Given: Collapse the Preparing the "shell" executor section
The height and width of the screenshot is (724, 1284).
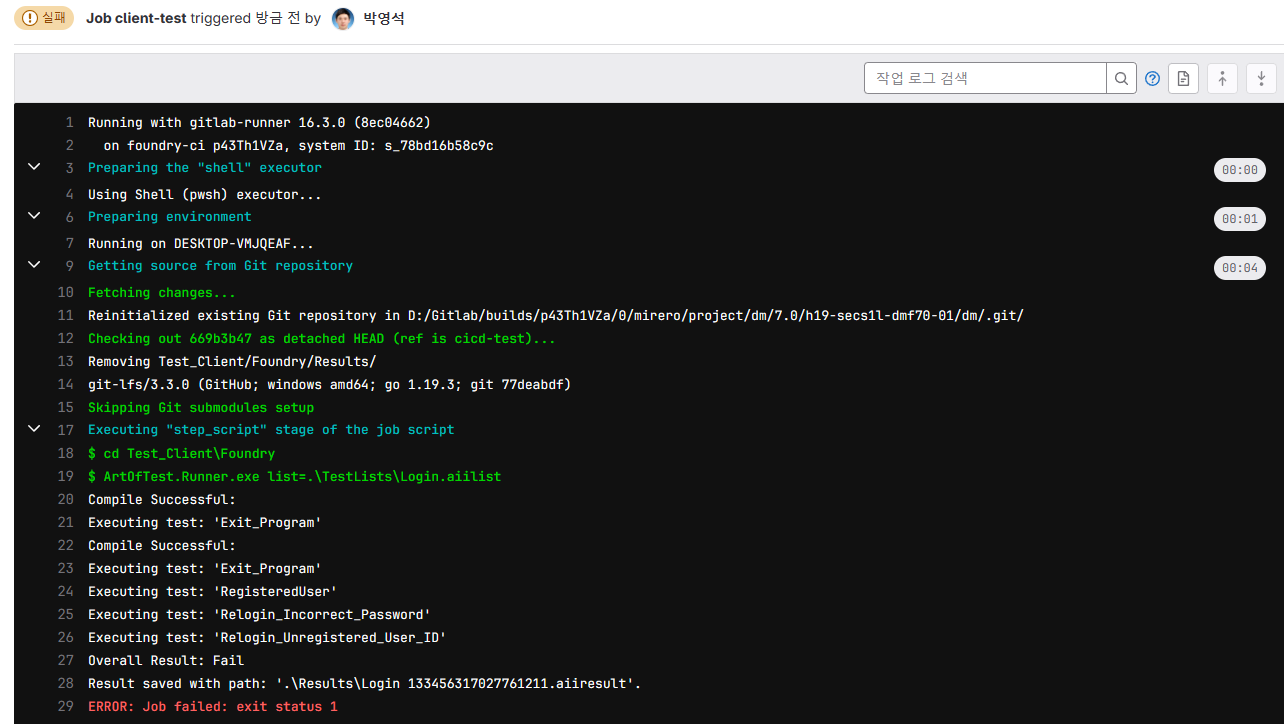Looking at the screenshot, I should 34,167.
